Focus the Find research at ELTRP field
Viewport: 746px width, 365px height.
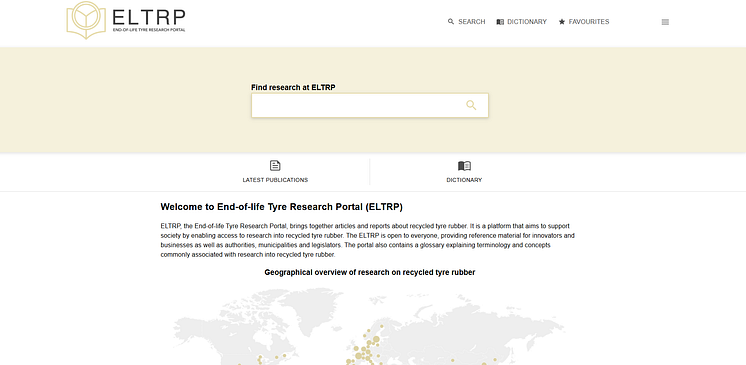370,105
